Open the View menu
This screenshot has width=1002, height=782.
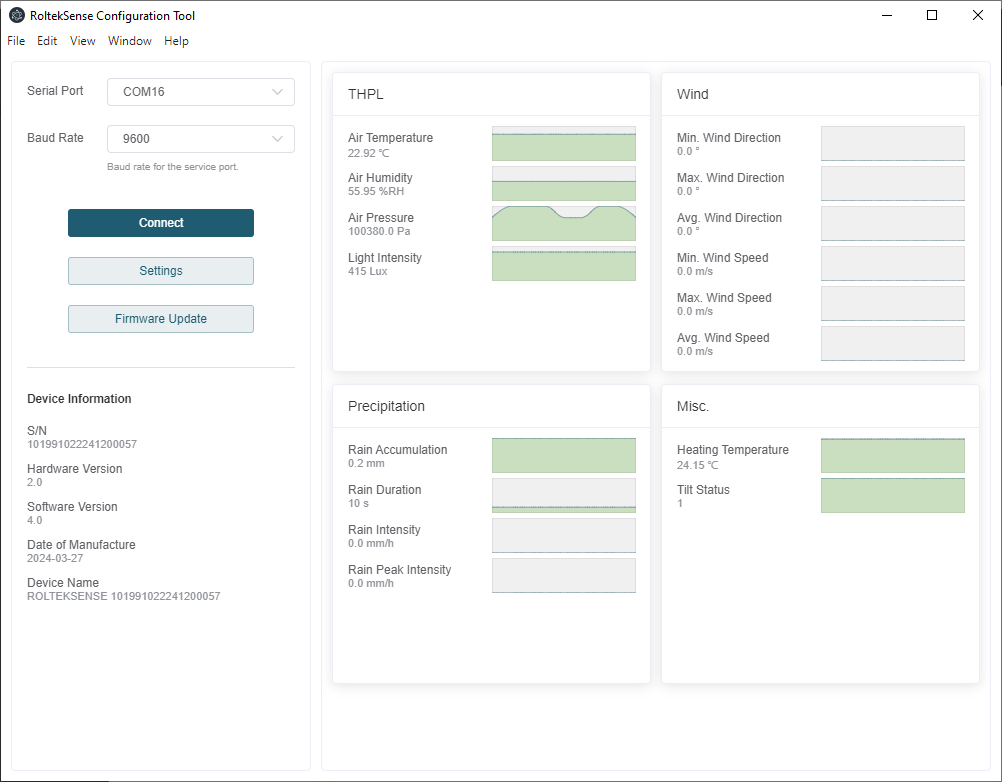[82, 41]
